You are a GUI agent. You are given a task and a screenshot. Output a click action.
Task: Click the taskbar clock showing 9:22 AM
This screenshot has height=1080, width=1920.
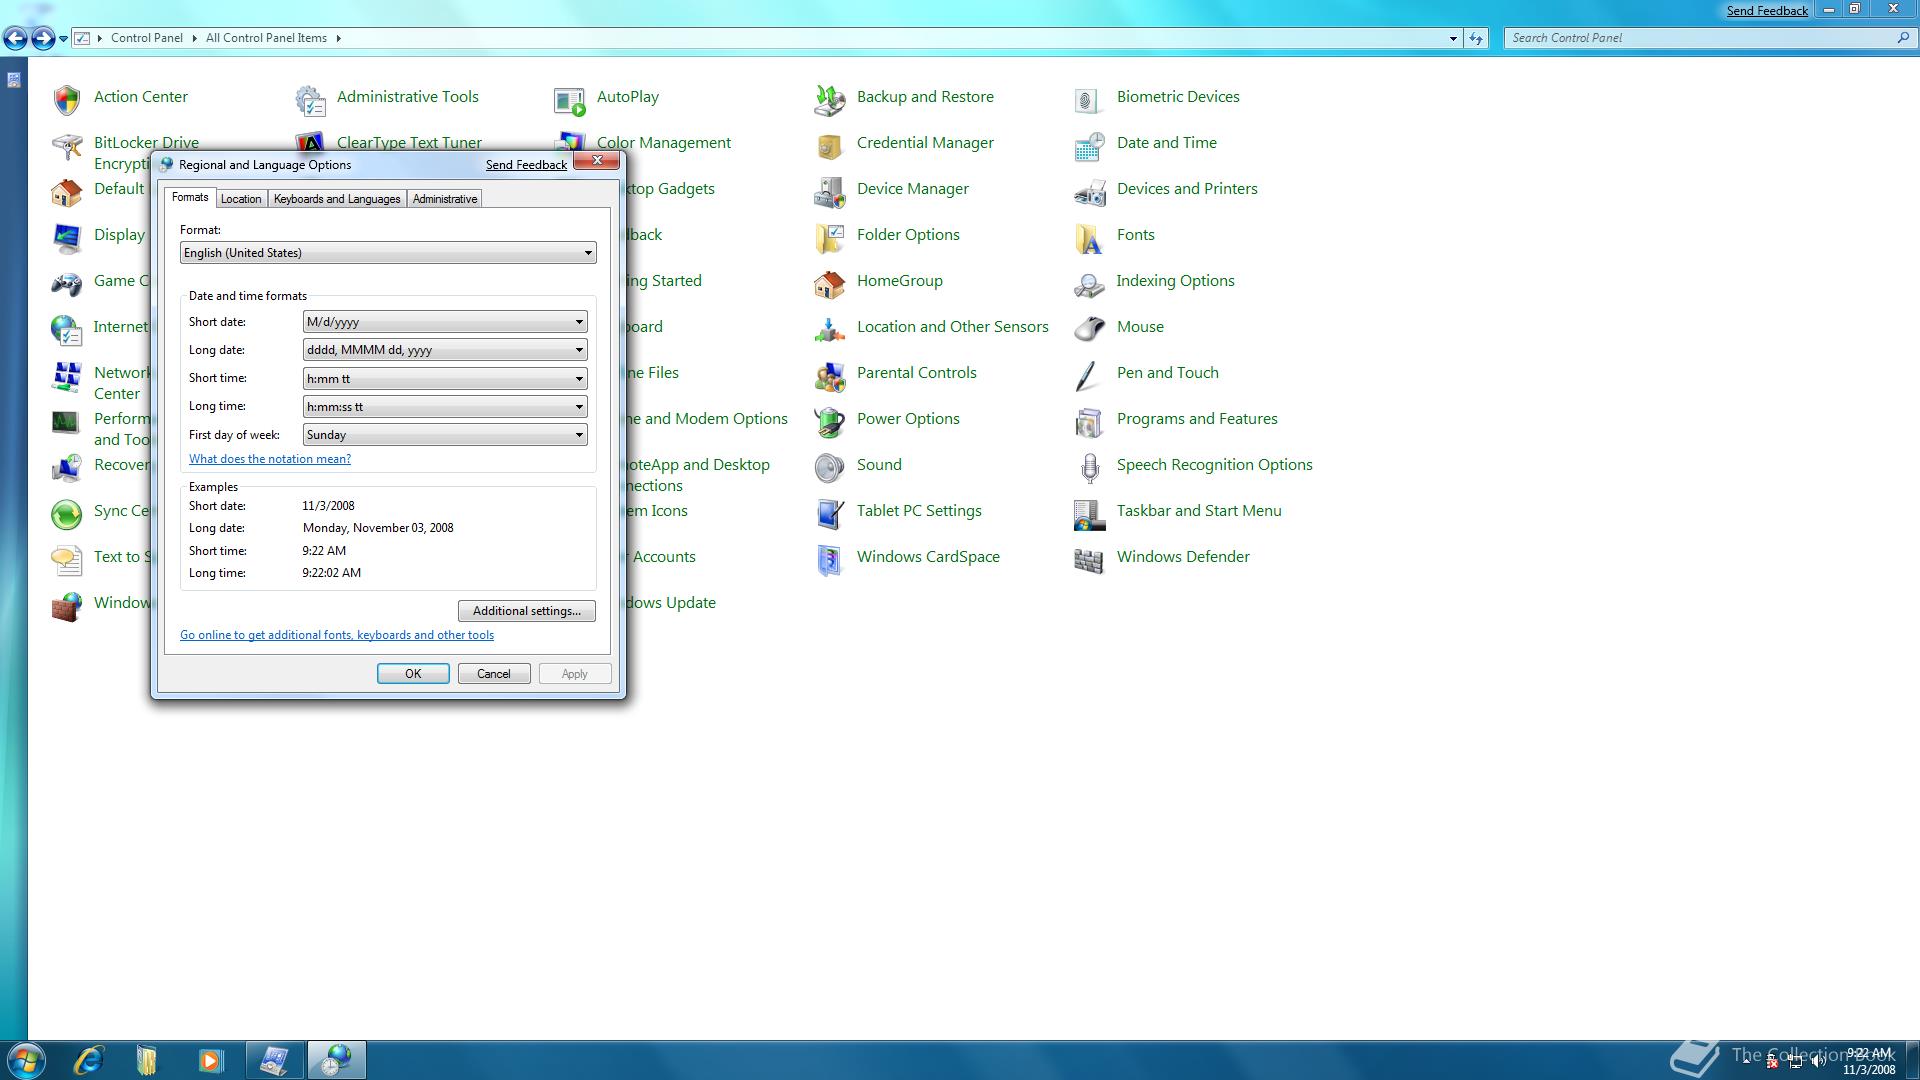pos(1869,1061)
